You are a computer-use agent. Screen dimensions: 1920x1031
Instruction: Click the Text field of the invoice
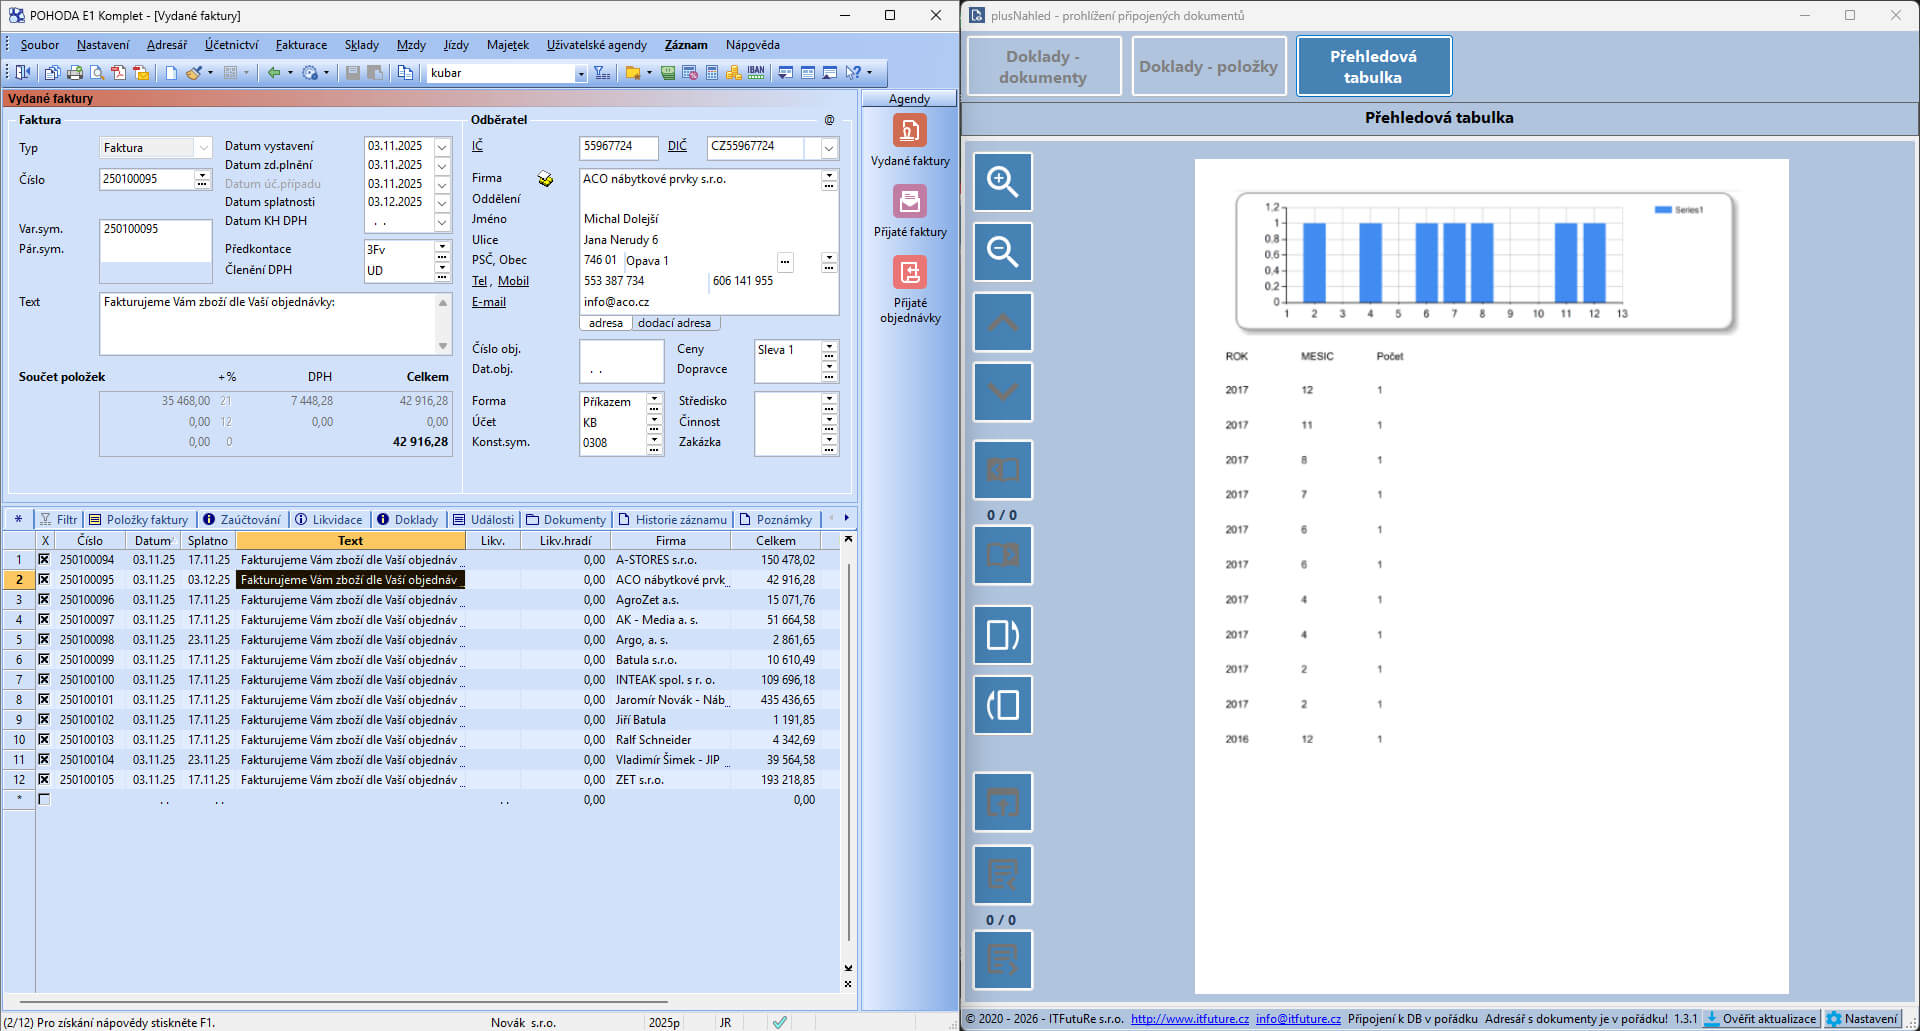268,324
